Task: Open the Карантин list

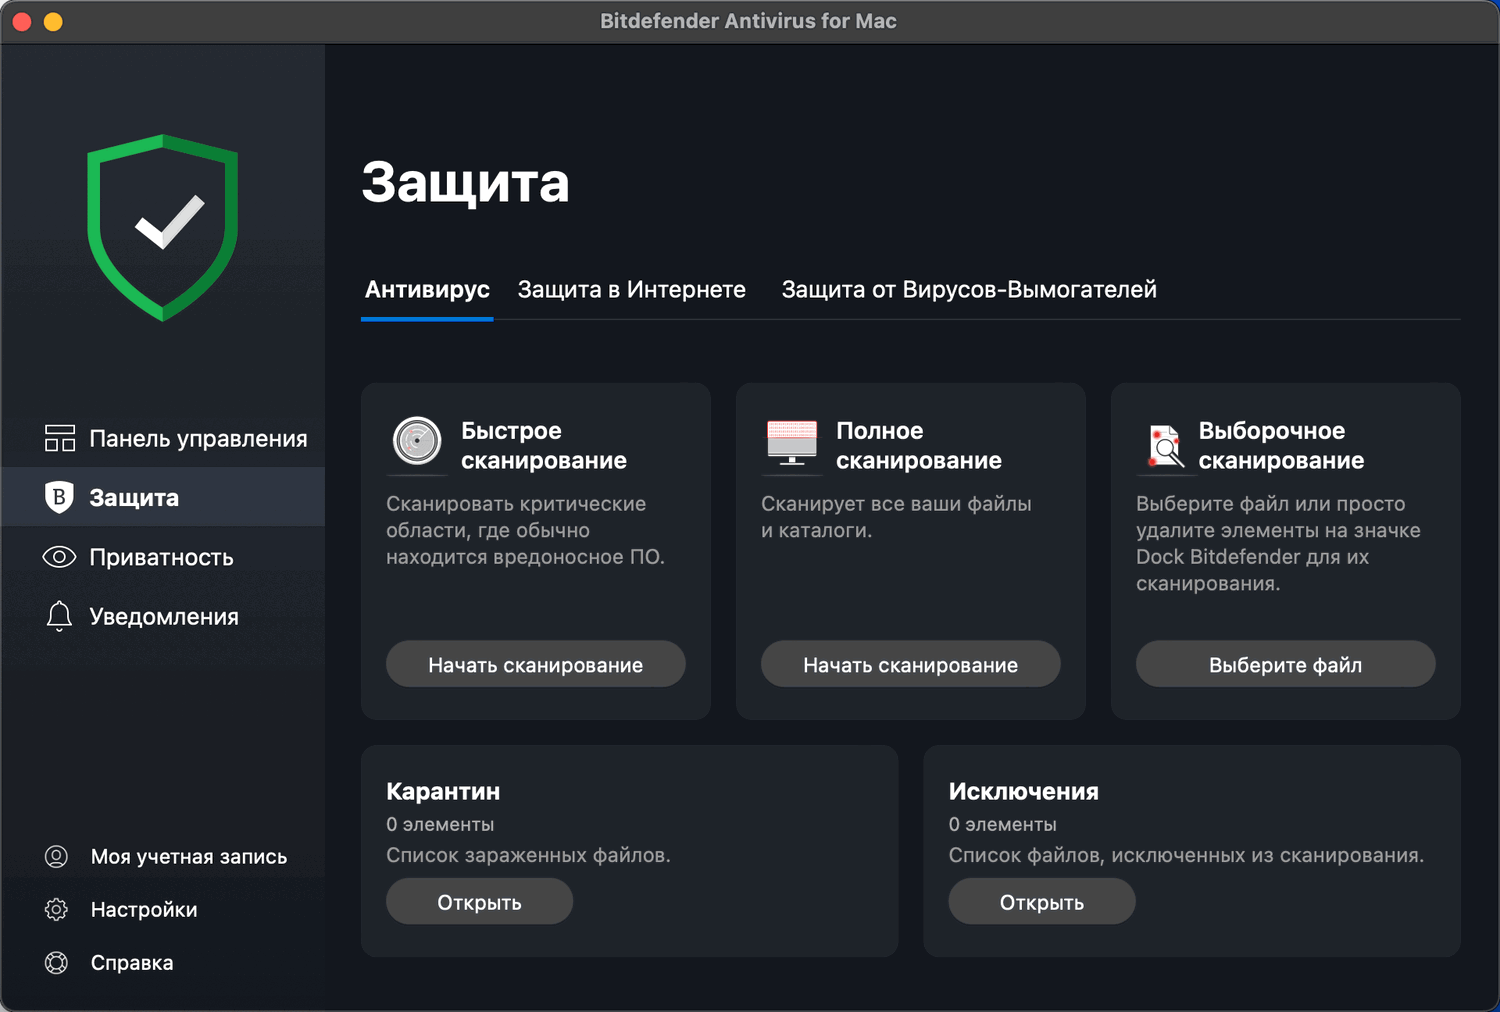Action: pyautogui.click(x=480, y=902)
